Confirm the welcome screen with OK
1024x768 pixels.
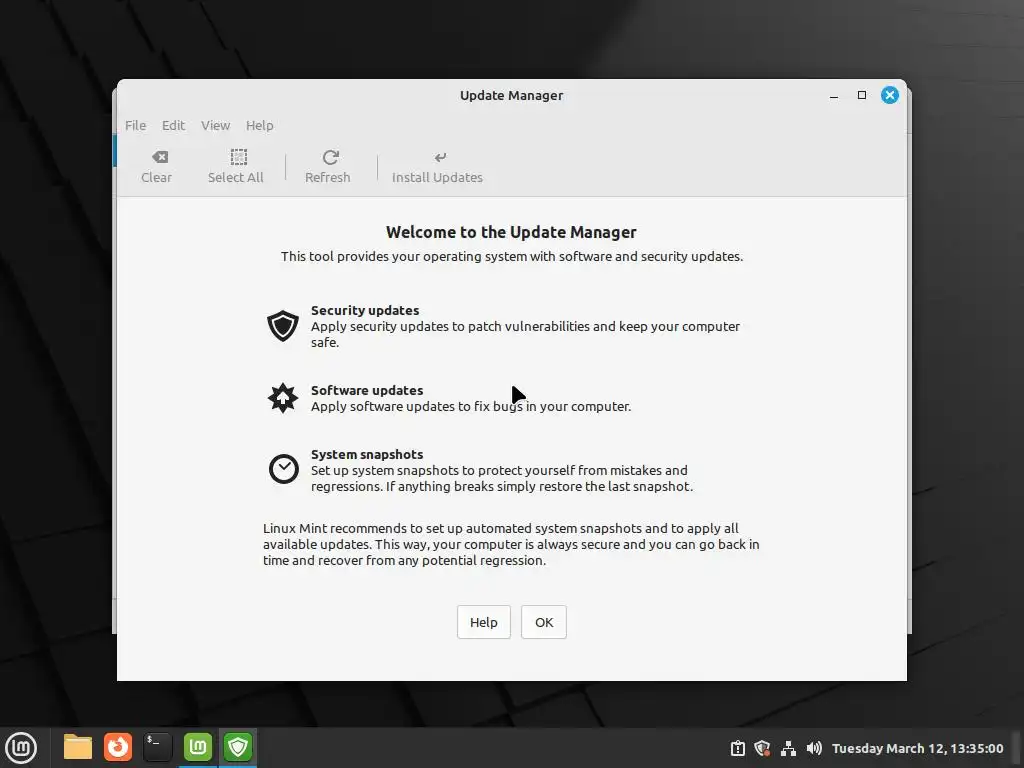pyautogui.click(x=544, y=622)
